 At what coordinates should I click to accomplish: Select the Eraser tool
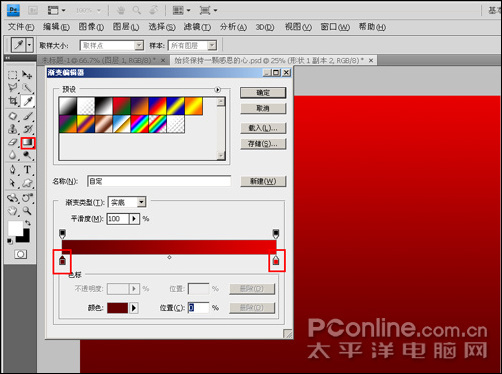point(13,142)
